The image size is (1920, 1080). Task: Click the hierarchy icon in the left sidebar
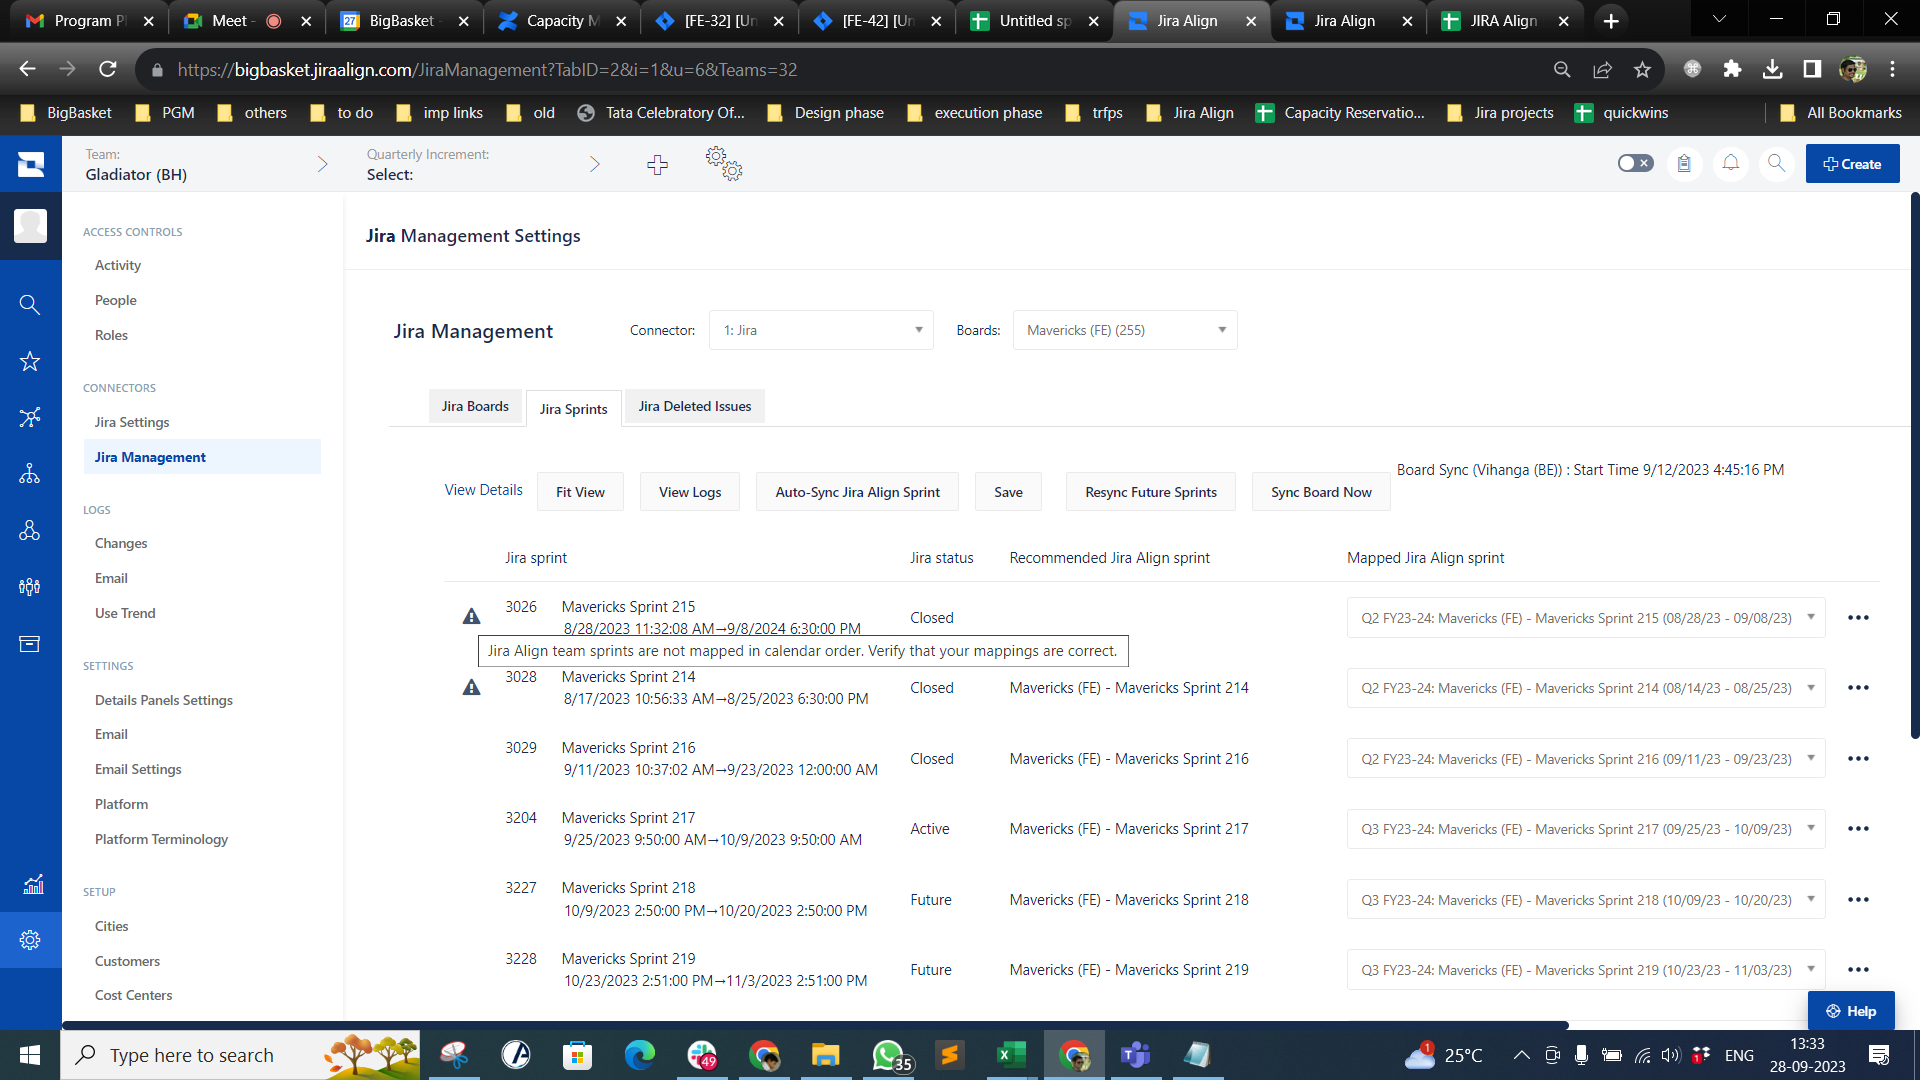tap(30, 473)
